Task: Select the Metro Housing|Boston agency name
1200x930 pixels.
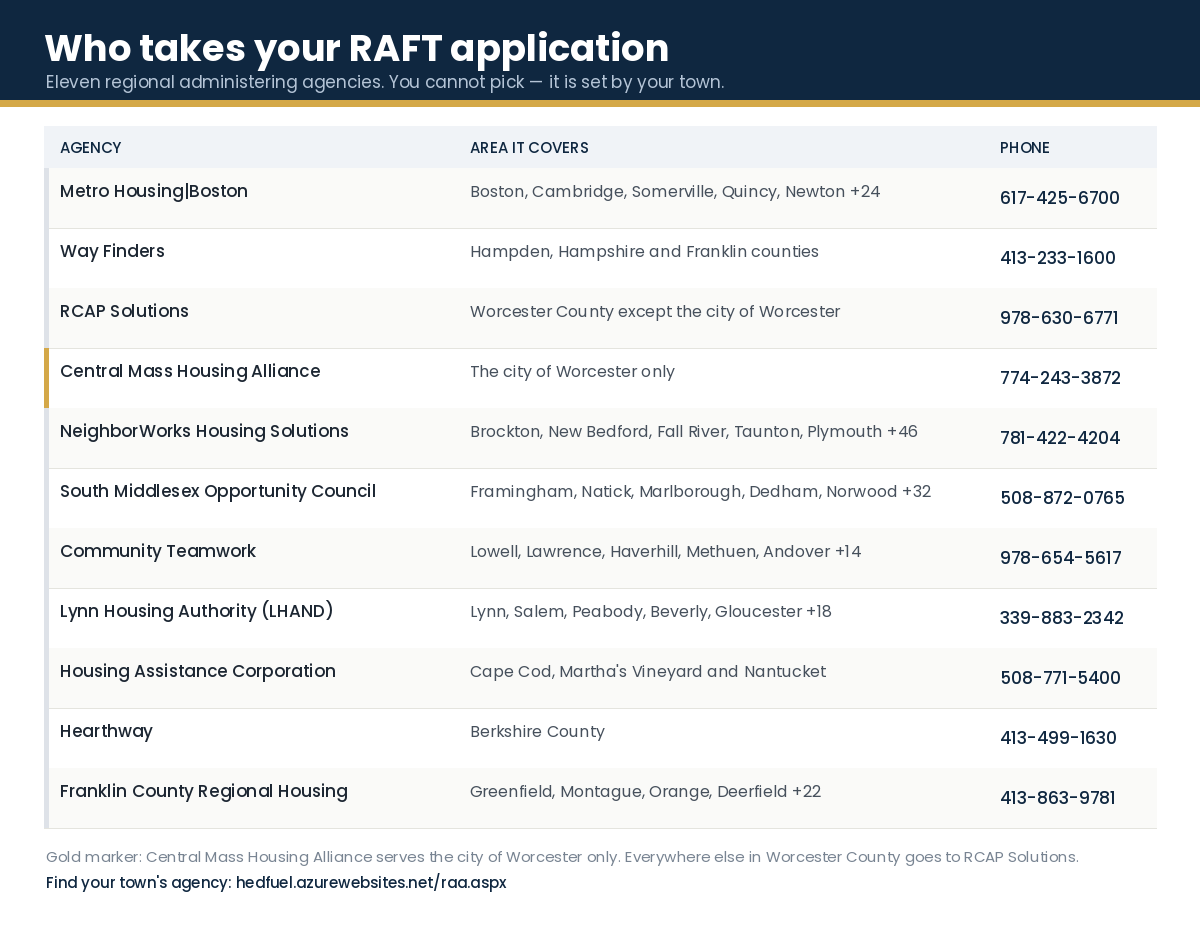Action: [x=154, y=191]
